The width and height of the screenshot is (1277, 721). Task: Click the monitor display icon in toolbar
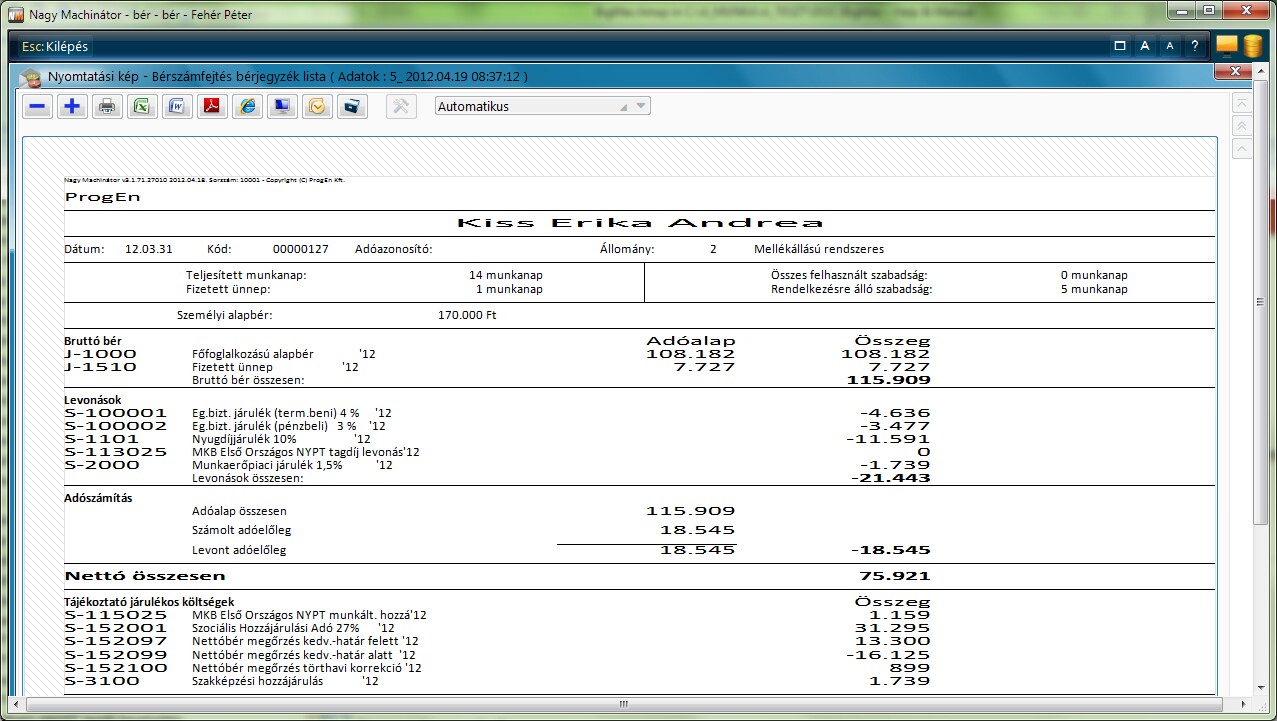(x=282, y=107)
